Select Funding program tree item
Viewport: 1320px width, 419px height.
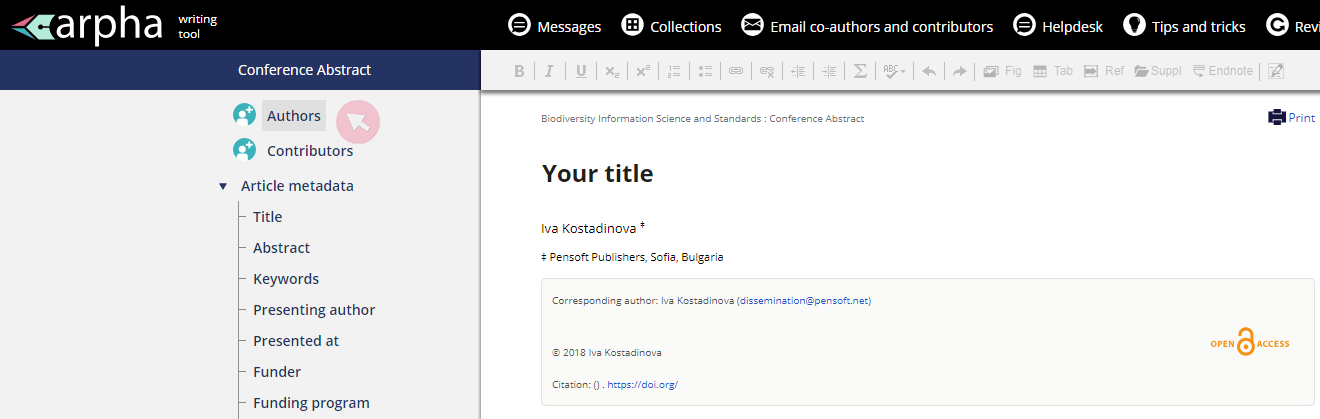coord(311,403)
